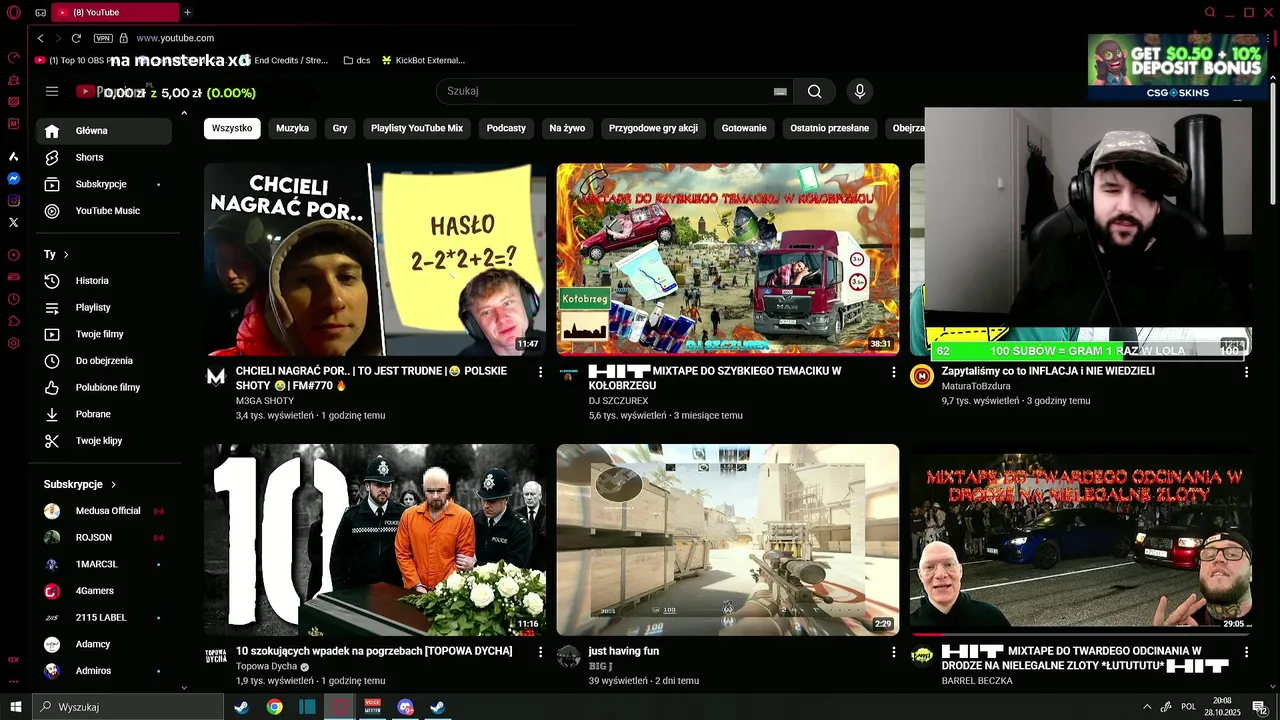The image size is (1280, 720).
Task: Open the sniper rifle gameplay video thumbnail
Action: coord(728,540)
